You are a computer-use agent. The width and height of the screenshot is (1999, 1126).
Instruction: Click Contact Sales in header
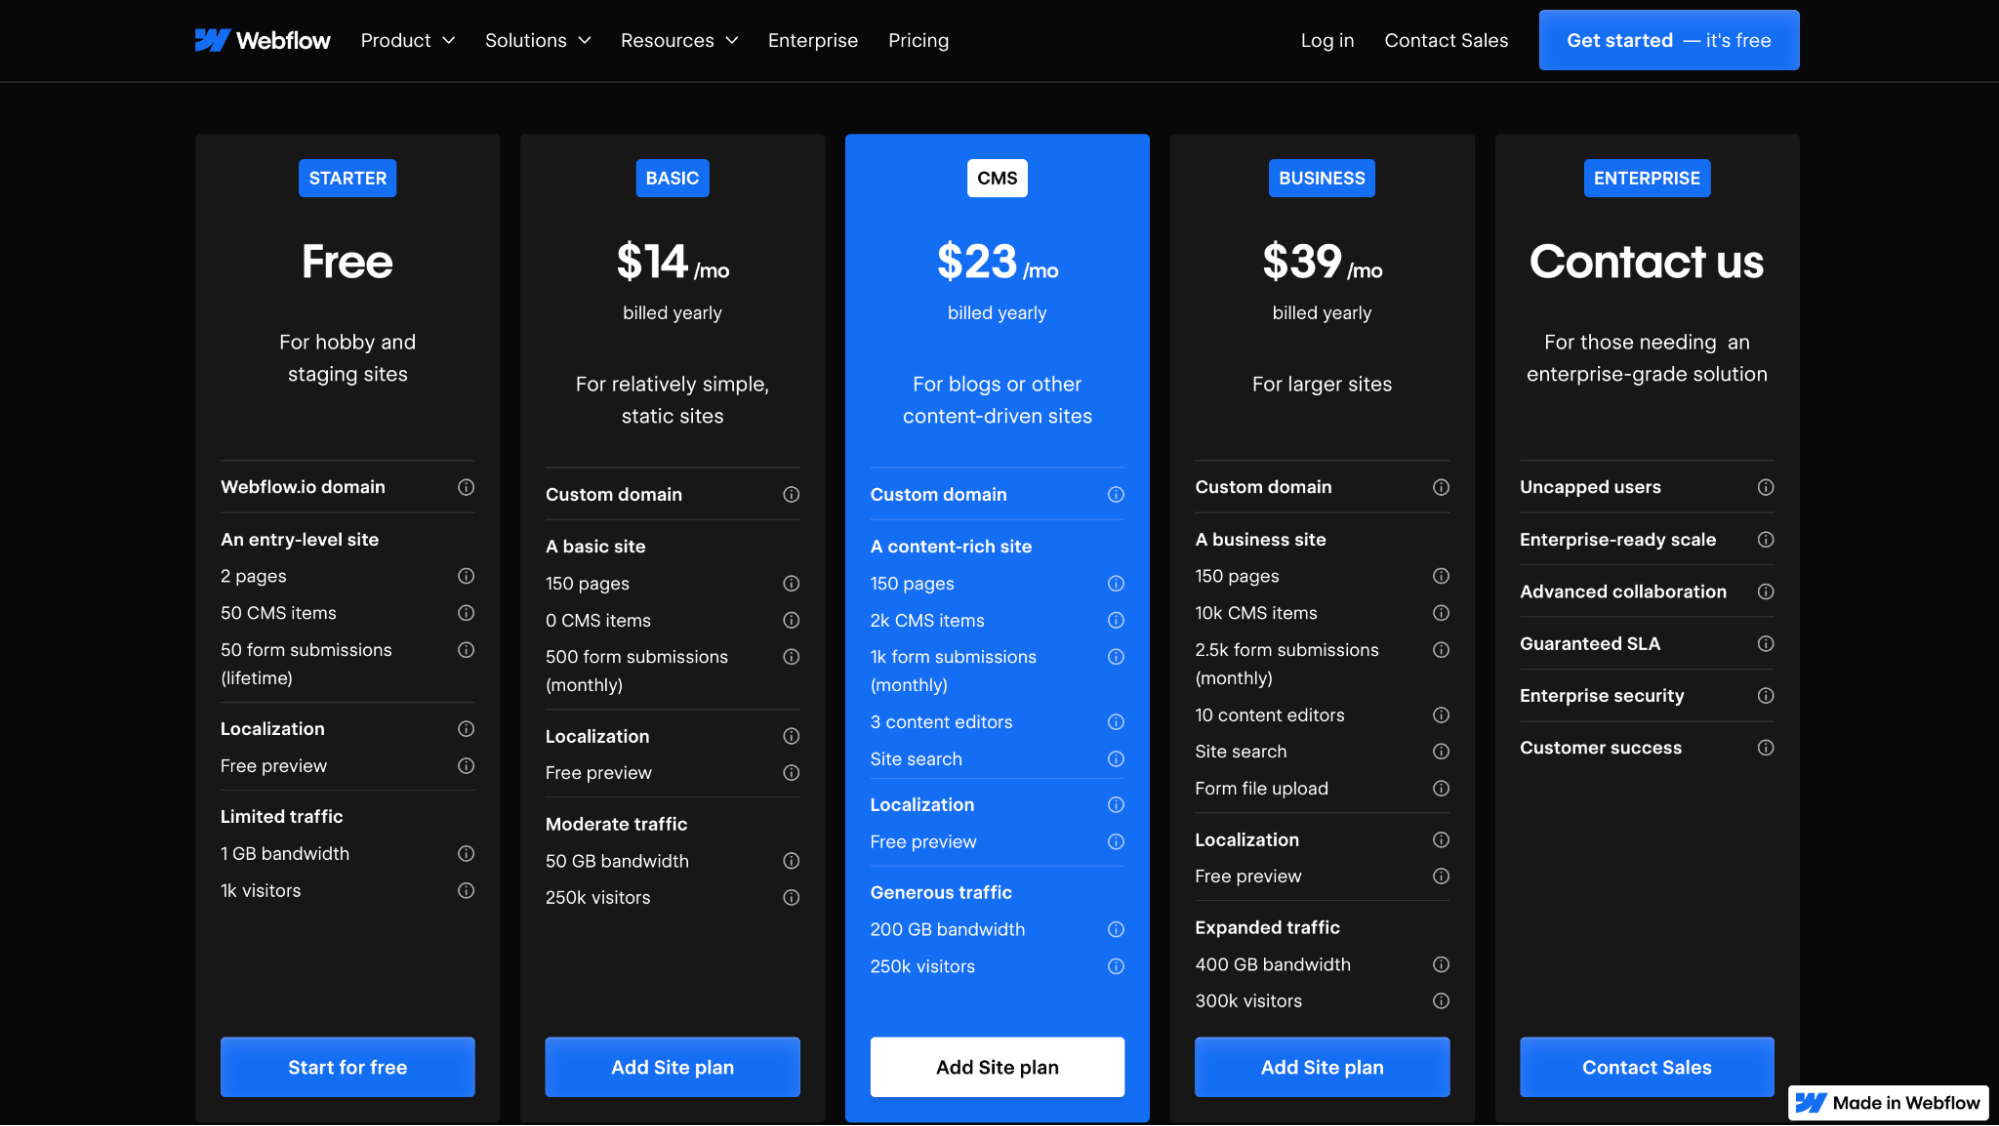click(x=1446, y=40)
